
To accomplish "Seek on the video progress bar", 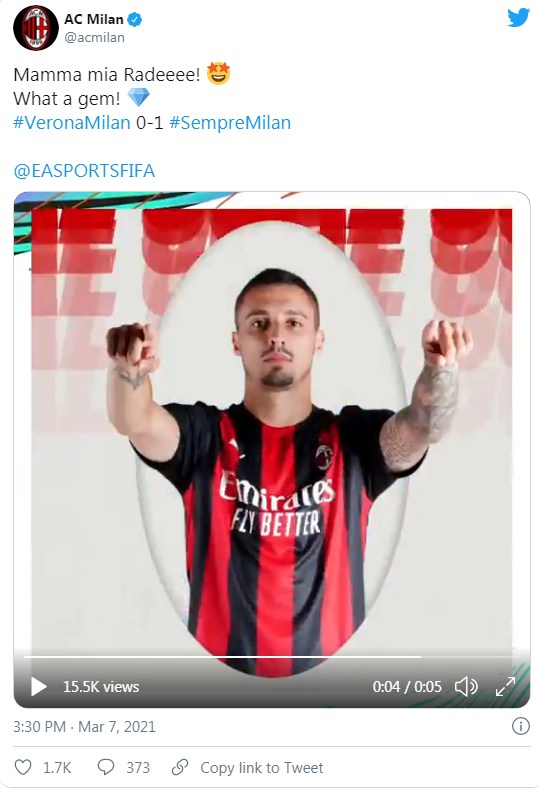I will [x=272, y=657].
